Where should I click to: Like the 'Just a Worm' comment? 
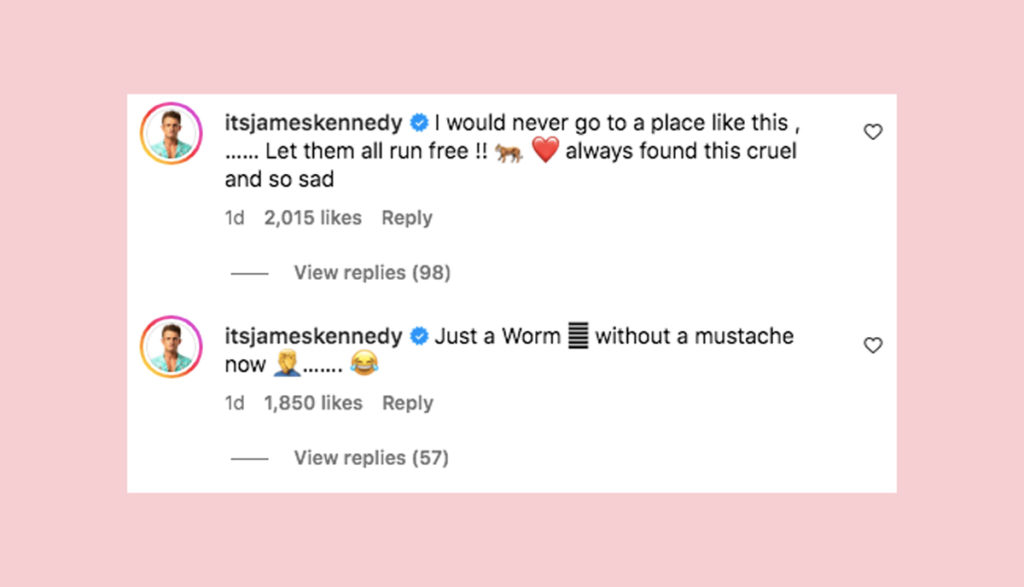(873, 344)
